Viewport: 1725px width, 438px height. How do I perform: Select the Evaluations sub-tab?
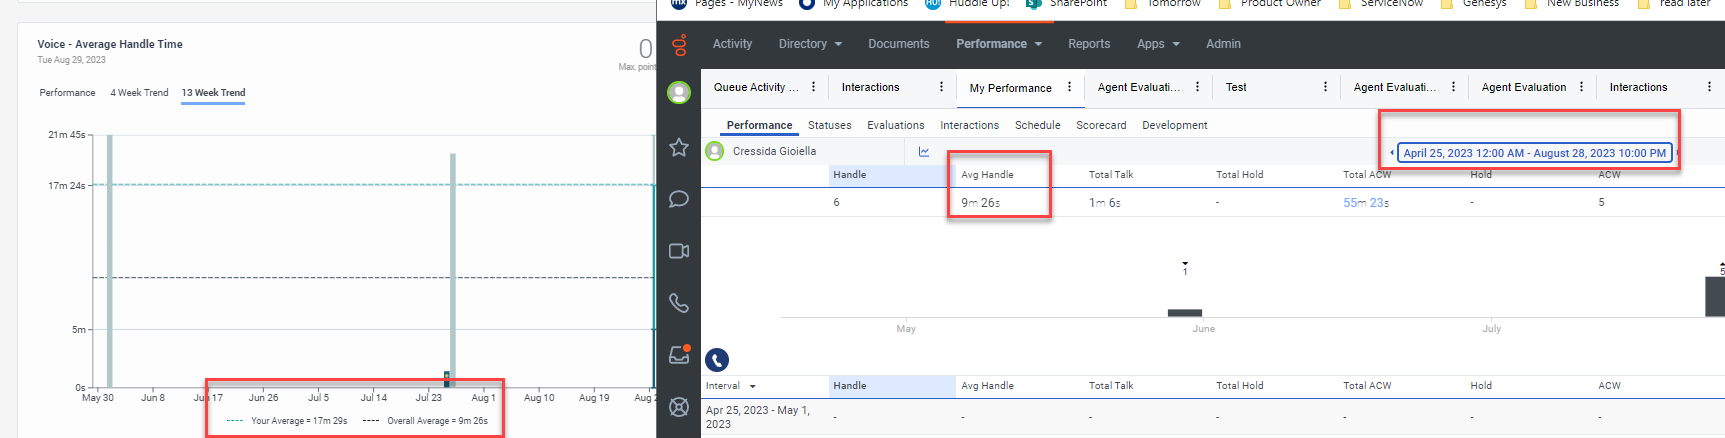[895, 125]
